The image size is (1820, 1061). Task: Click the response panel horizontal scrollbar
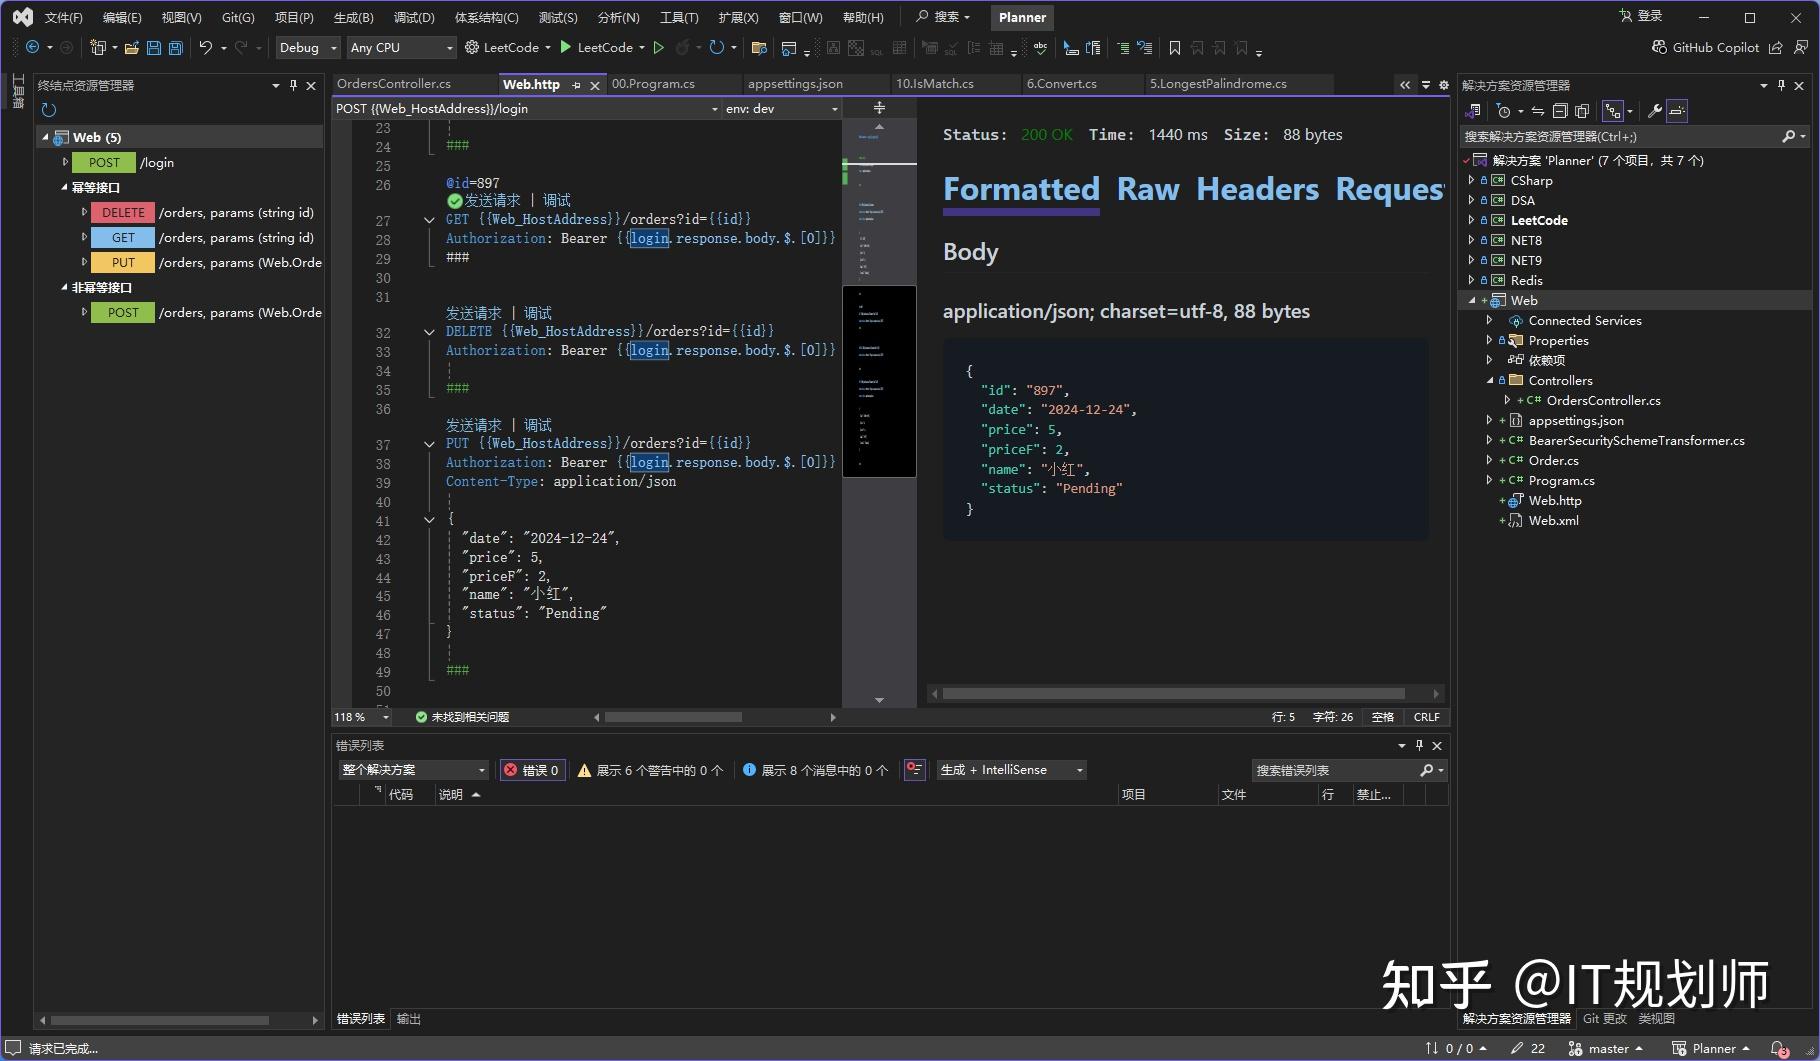[1173, 693]
